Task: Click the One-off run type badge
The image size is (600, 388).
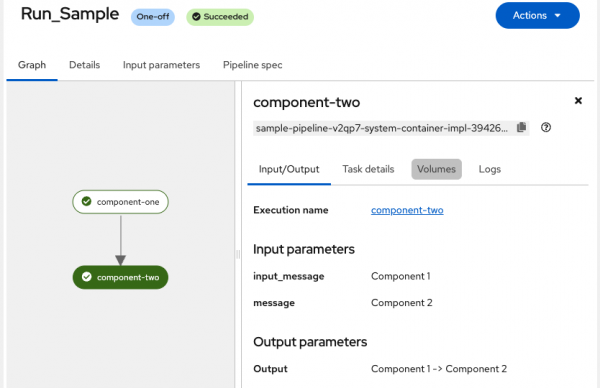Action: 153,17
